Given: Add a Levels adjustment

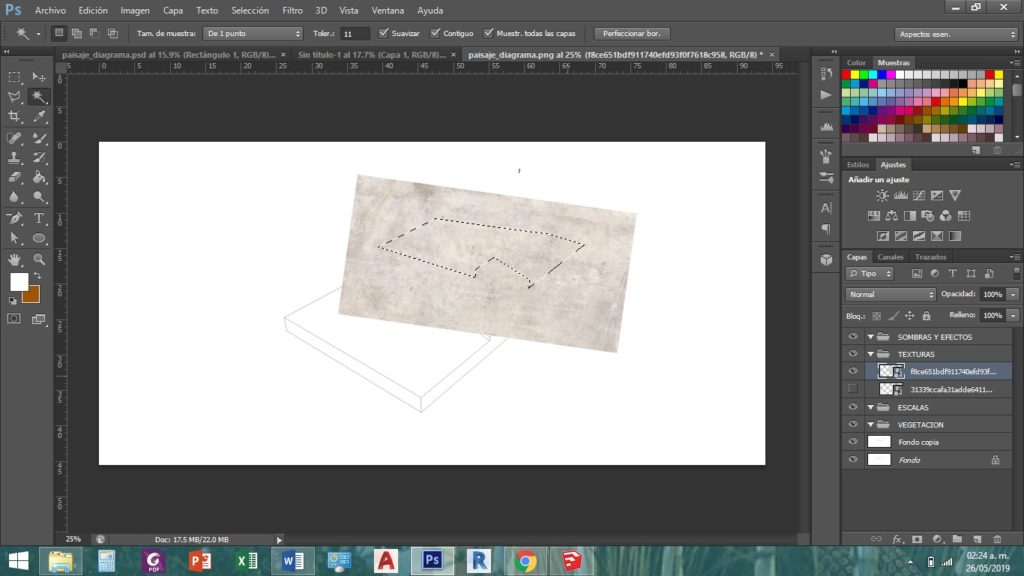Looking at the screenshot, I should pos(901,195).
